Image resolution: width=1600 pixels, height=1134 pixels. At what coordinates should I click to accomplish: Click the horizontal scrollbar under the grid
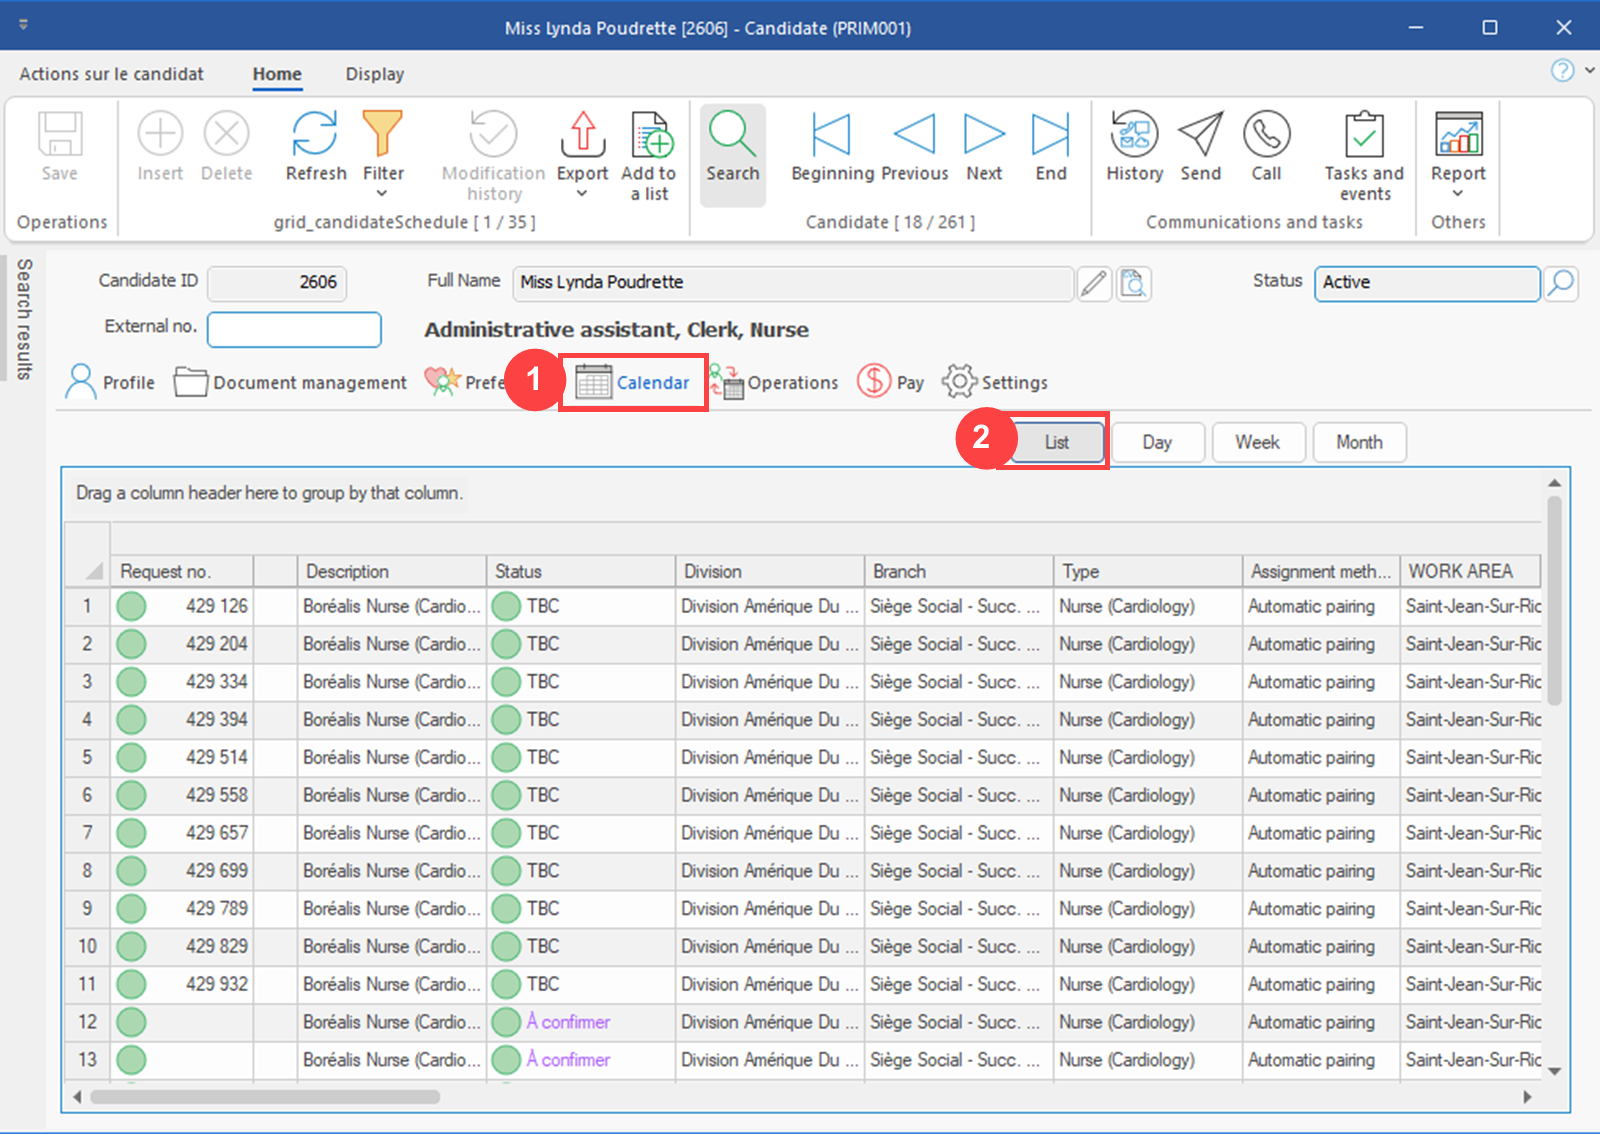coord(265,1097)
